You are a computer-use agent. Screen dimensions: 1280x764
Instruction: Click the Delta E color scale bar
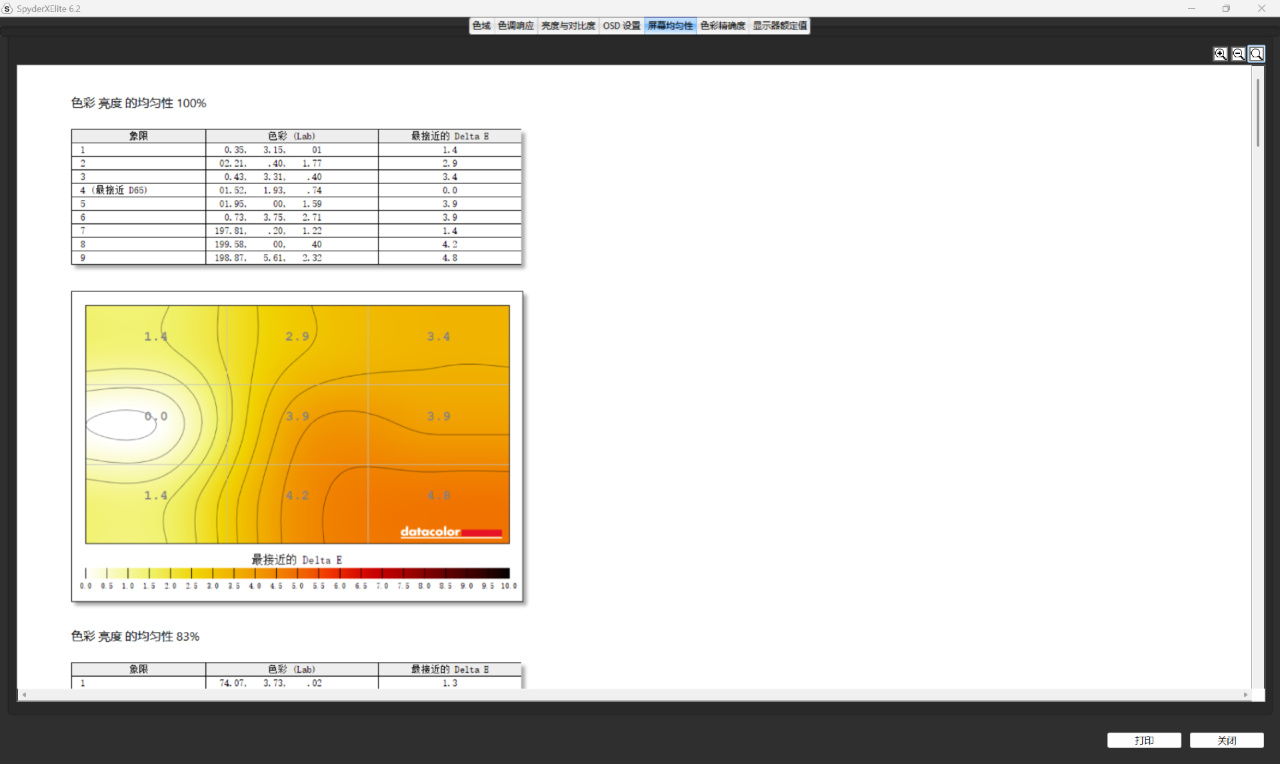297,573
